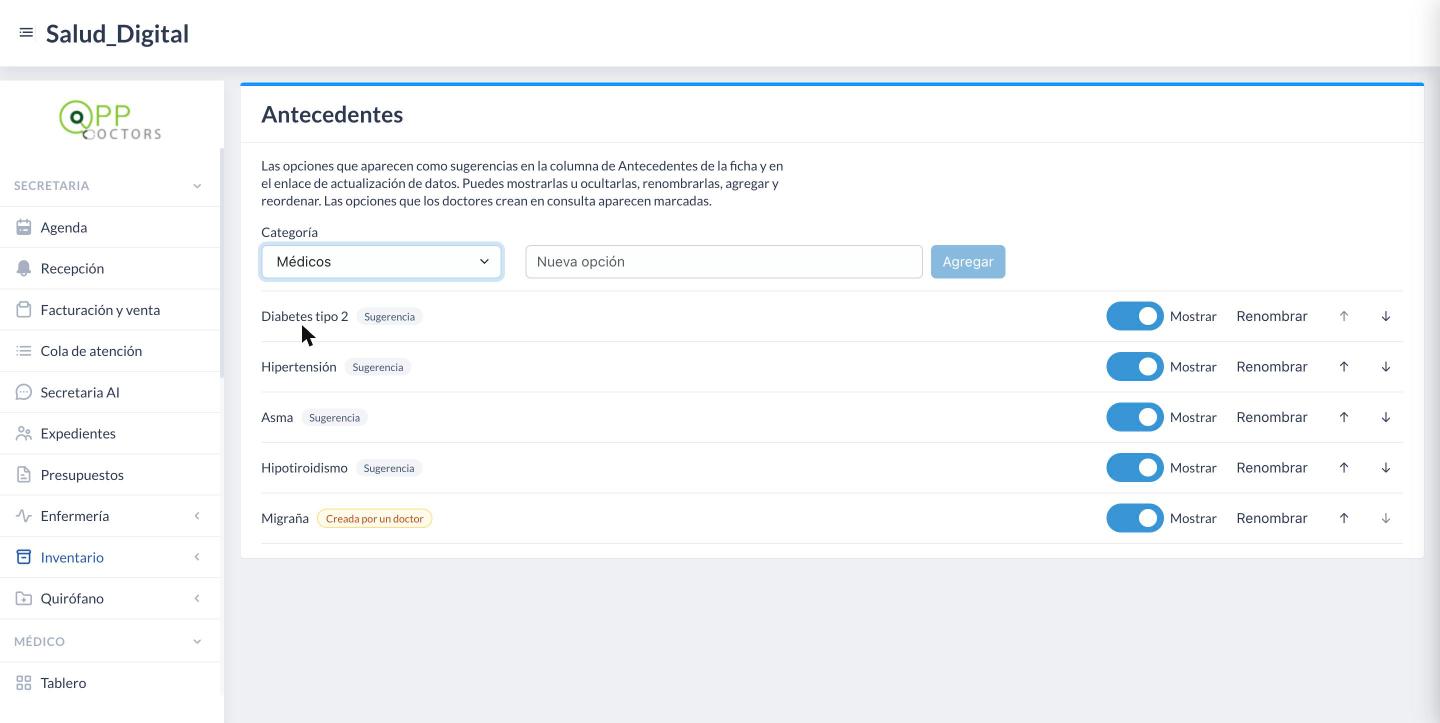Disable Hipotiroidismo's Mostrar toggle
This screenshot has width=1440, height=723.
click(1135, 468)
